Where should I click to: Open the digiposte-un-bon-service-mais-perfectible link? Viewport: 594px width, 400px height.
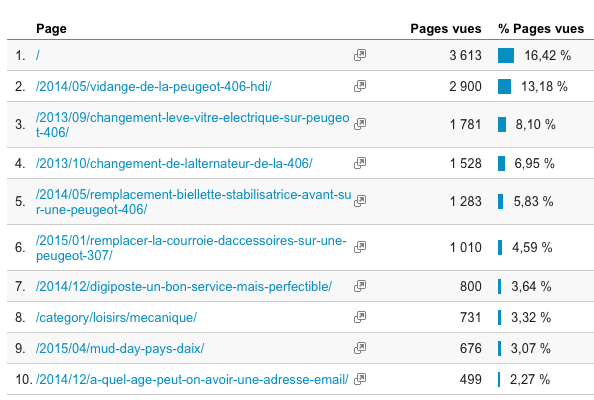184,287
